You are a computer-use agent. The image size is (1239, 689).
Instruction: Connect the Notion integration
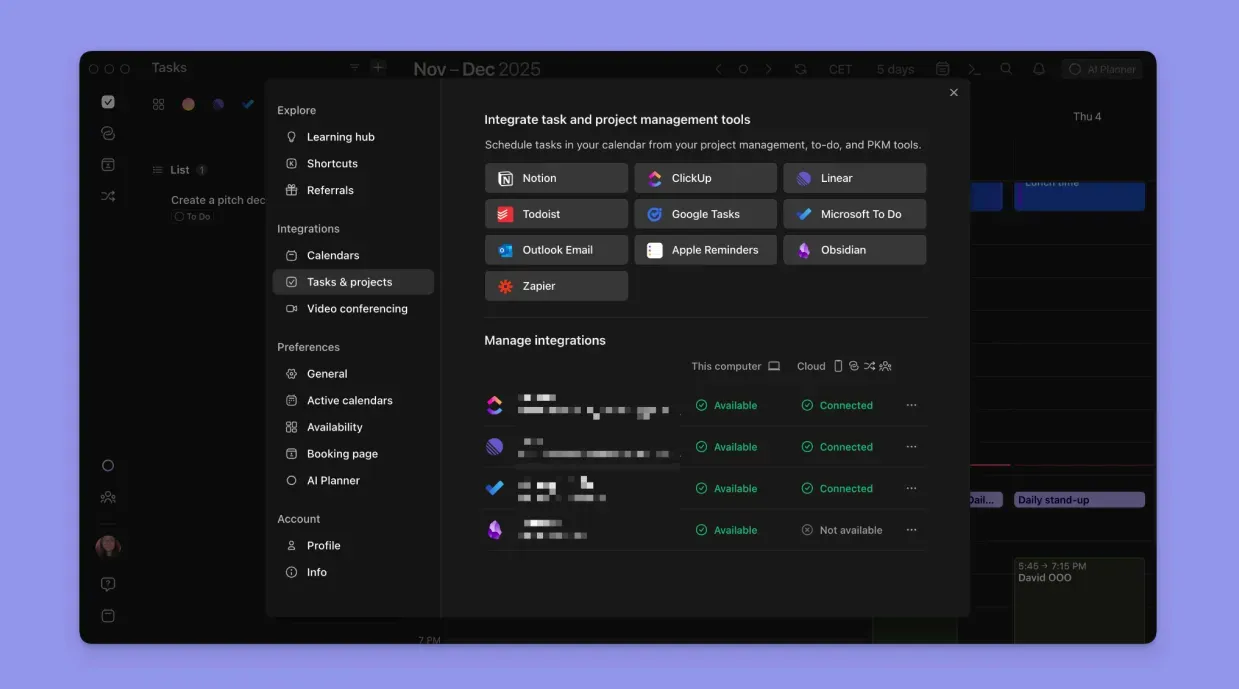pyautogui.click(x=556, y=178)
